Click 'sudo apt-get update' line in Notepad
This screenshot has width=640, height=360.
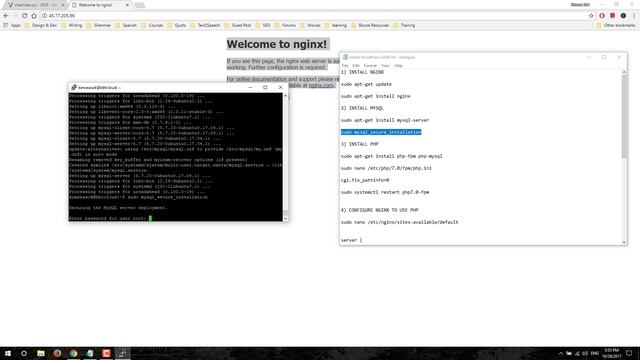(366, 84)
